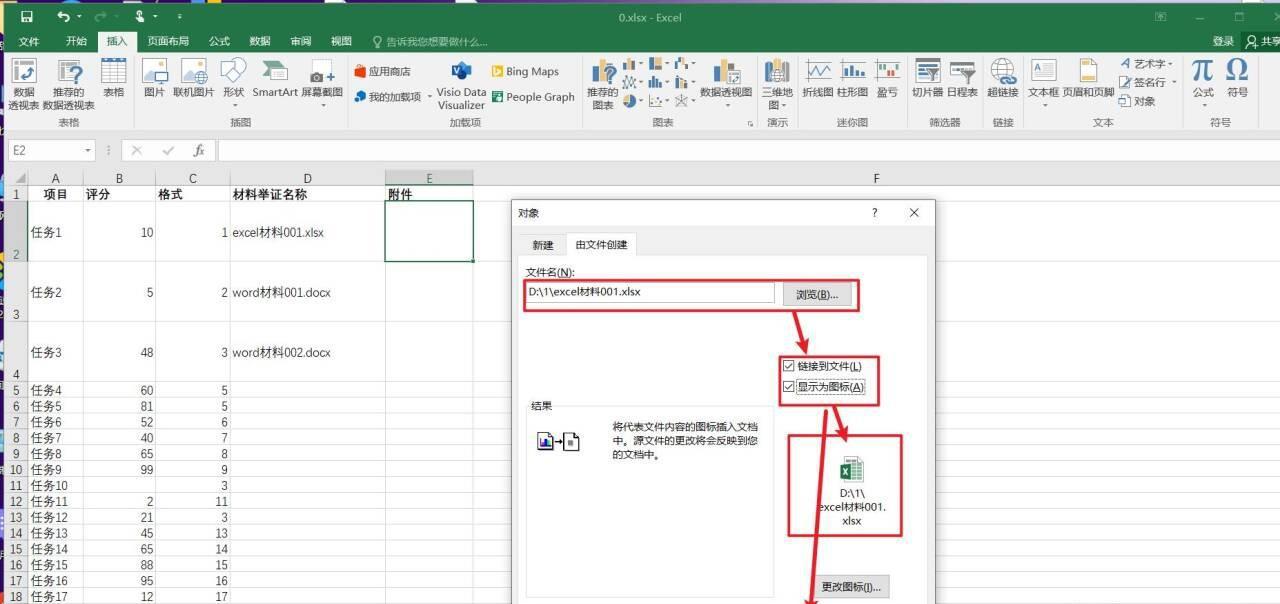The width and height of the screenshot is (1280, 604).
Task: Open the Name Box dropdown arrow
Action: [88, 150]
